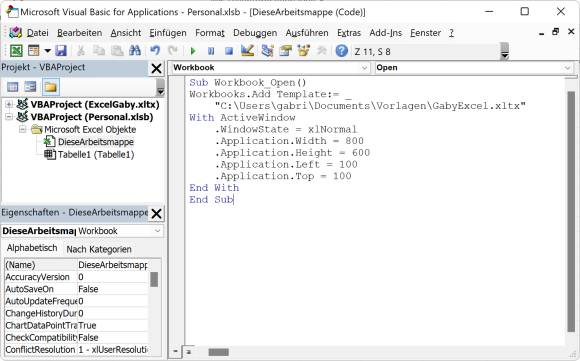
Task: Click the toolbar options overflow arrow
Action: coord(505,51)
